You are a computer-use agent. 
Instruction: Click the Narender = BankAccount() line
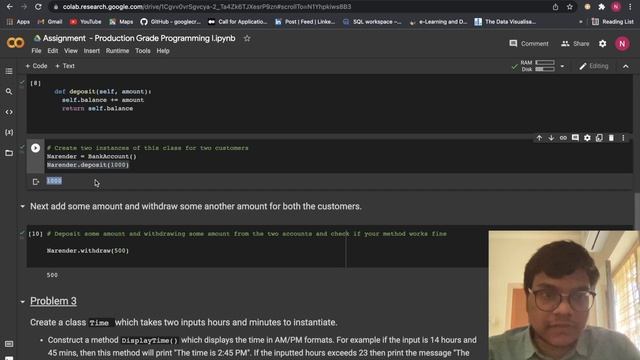coord(91,156)
